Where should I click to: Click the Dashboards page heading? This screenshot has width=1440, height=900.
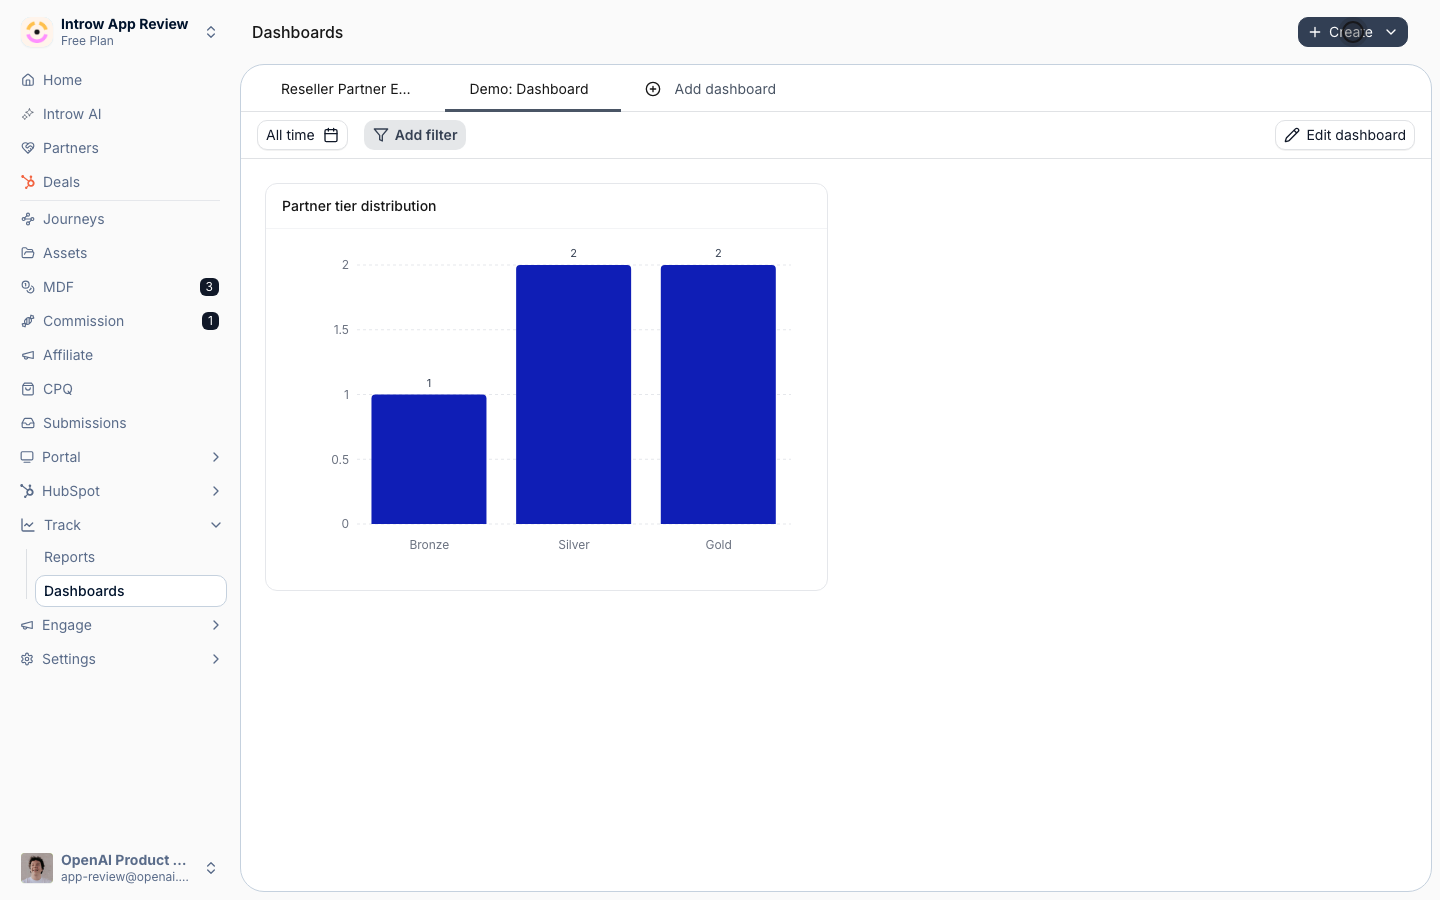[297, 32]
